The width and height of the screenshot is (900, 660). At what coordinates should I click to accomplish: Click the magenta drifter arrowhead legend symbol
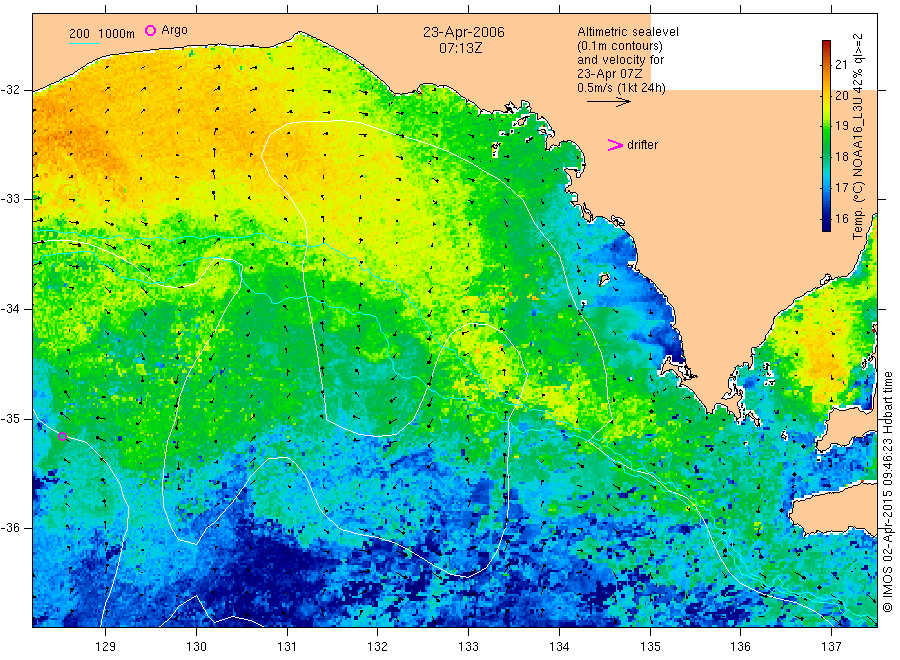point(615,145)
